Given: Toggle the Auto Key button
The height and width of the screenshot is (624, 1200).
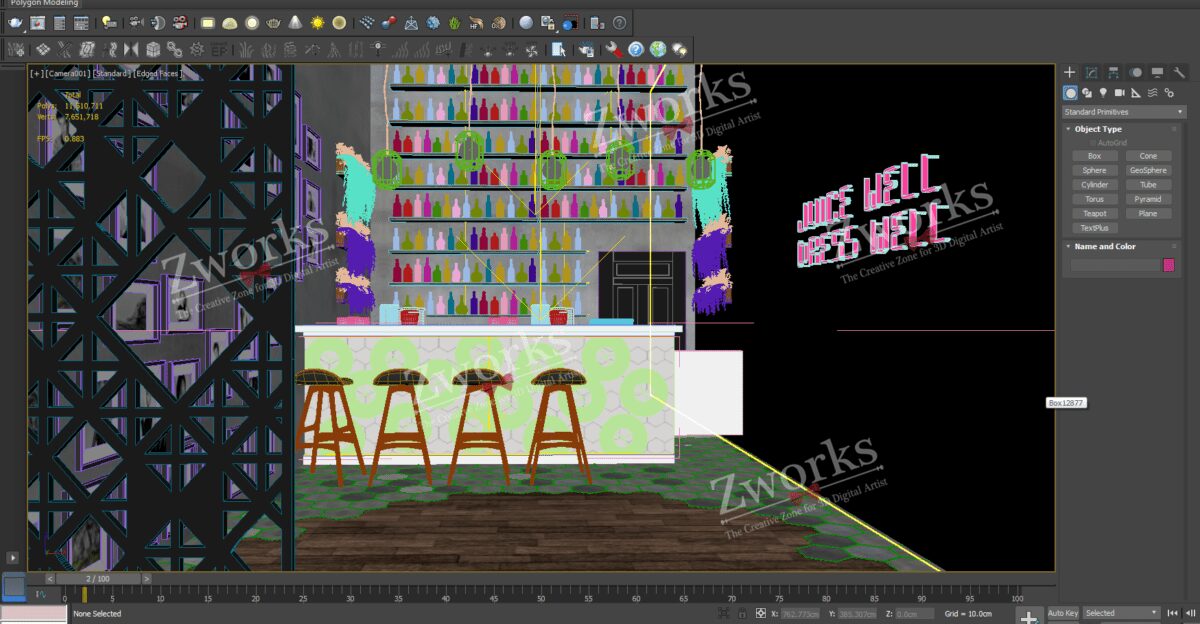Looking at the screenshot, I should pos(1063,613).
